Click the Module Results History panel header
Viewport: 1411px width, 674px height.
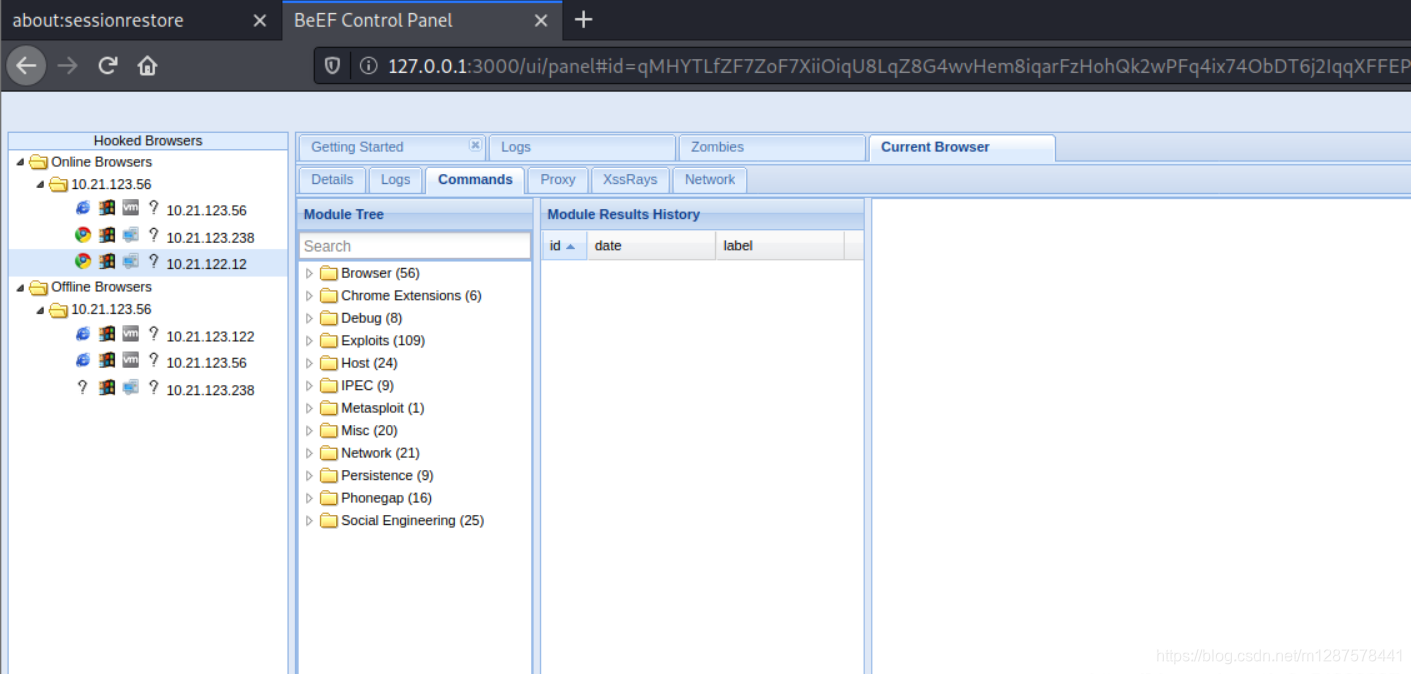[x=702, y=214]
